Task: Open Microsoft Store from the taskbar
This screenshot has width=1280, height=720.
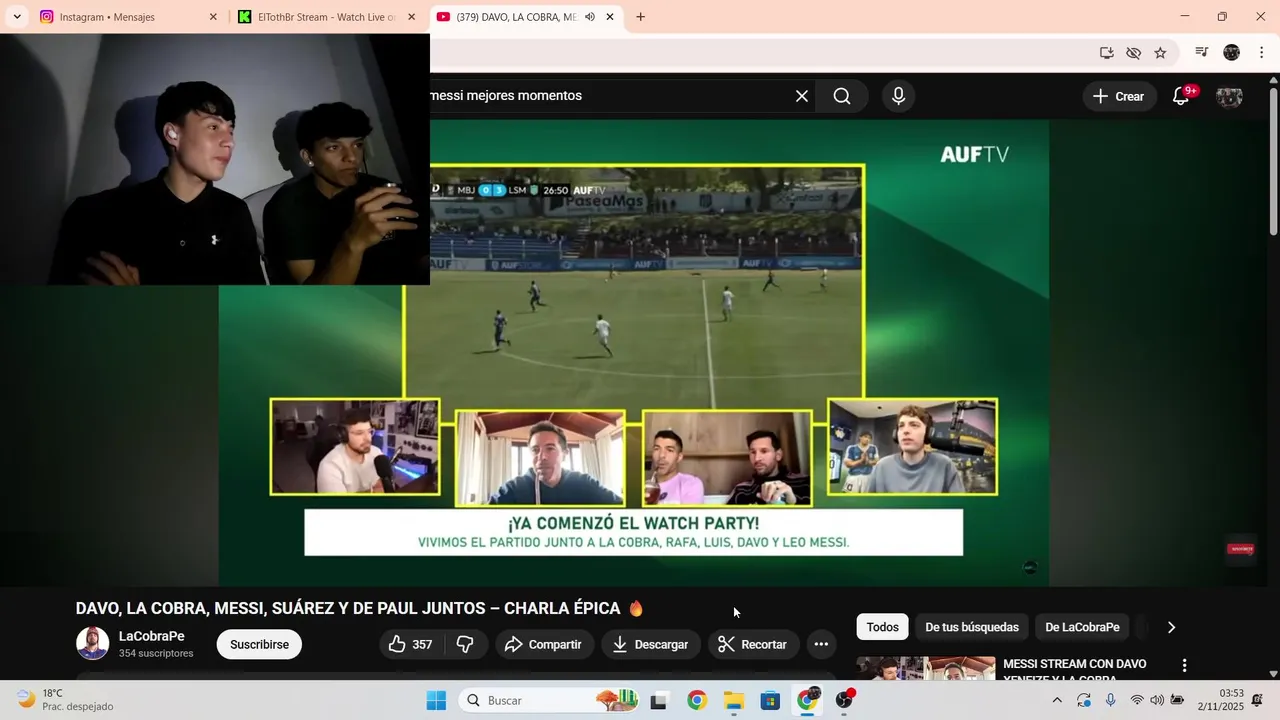Action: coord(770,700)
